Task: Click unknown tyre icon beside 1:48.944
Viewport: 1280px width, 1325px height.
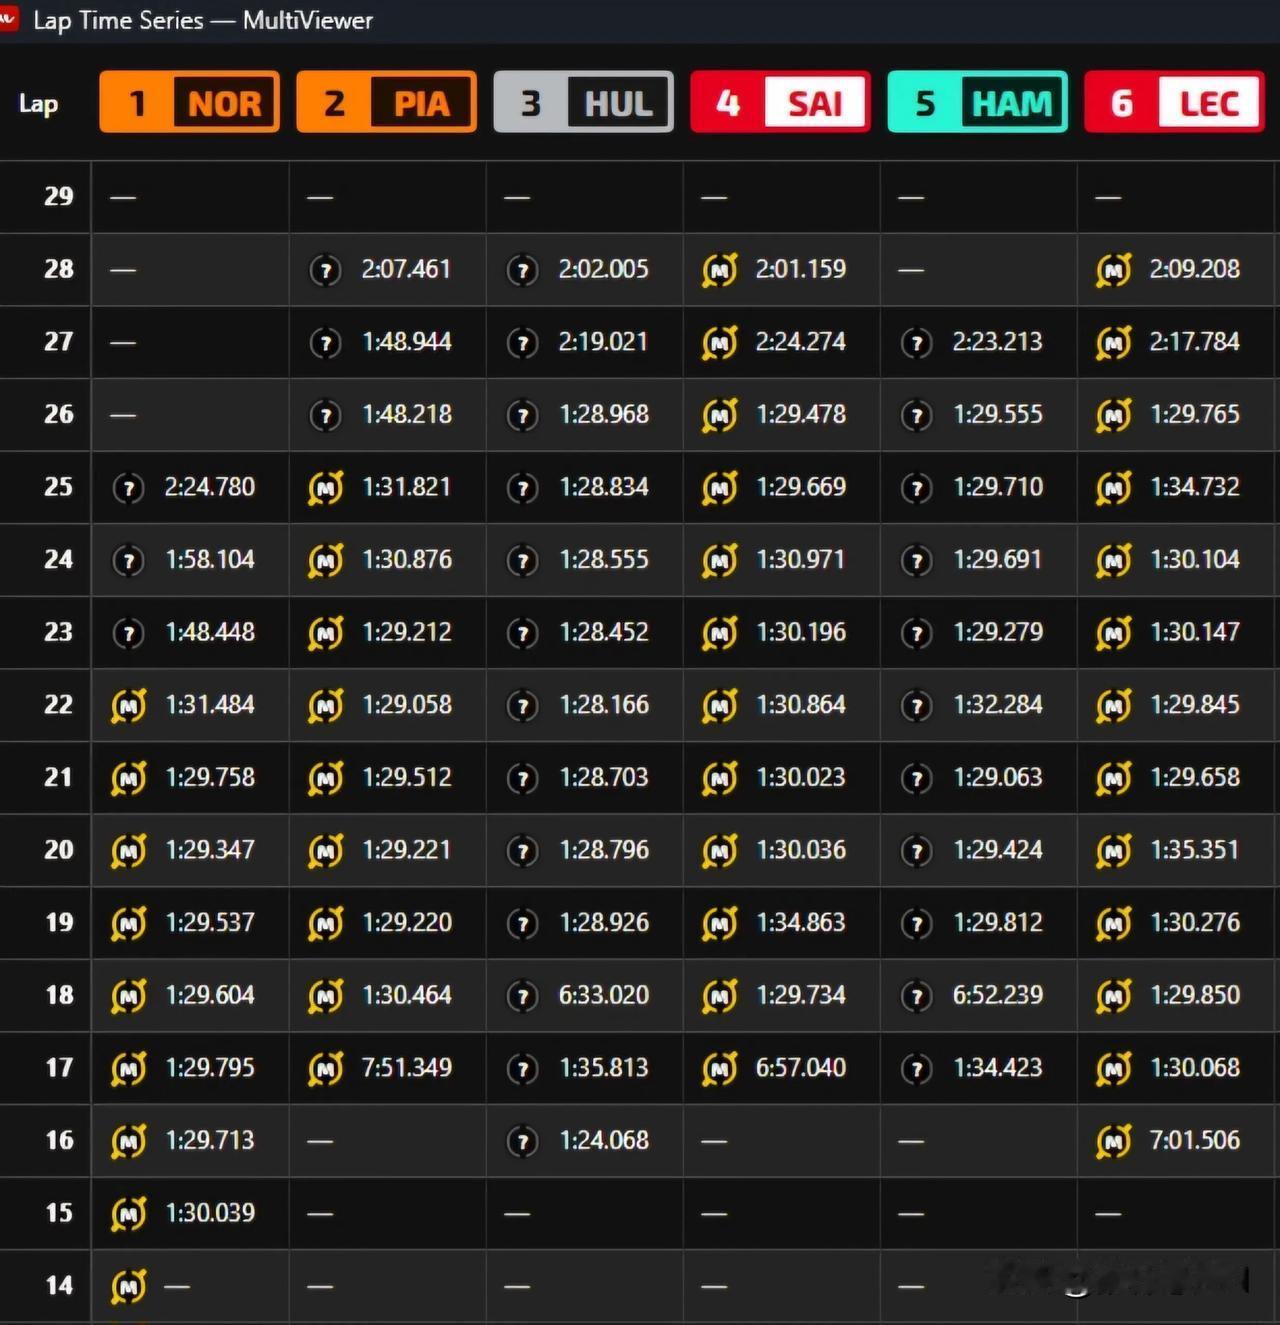Action: point(325,343)
